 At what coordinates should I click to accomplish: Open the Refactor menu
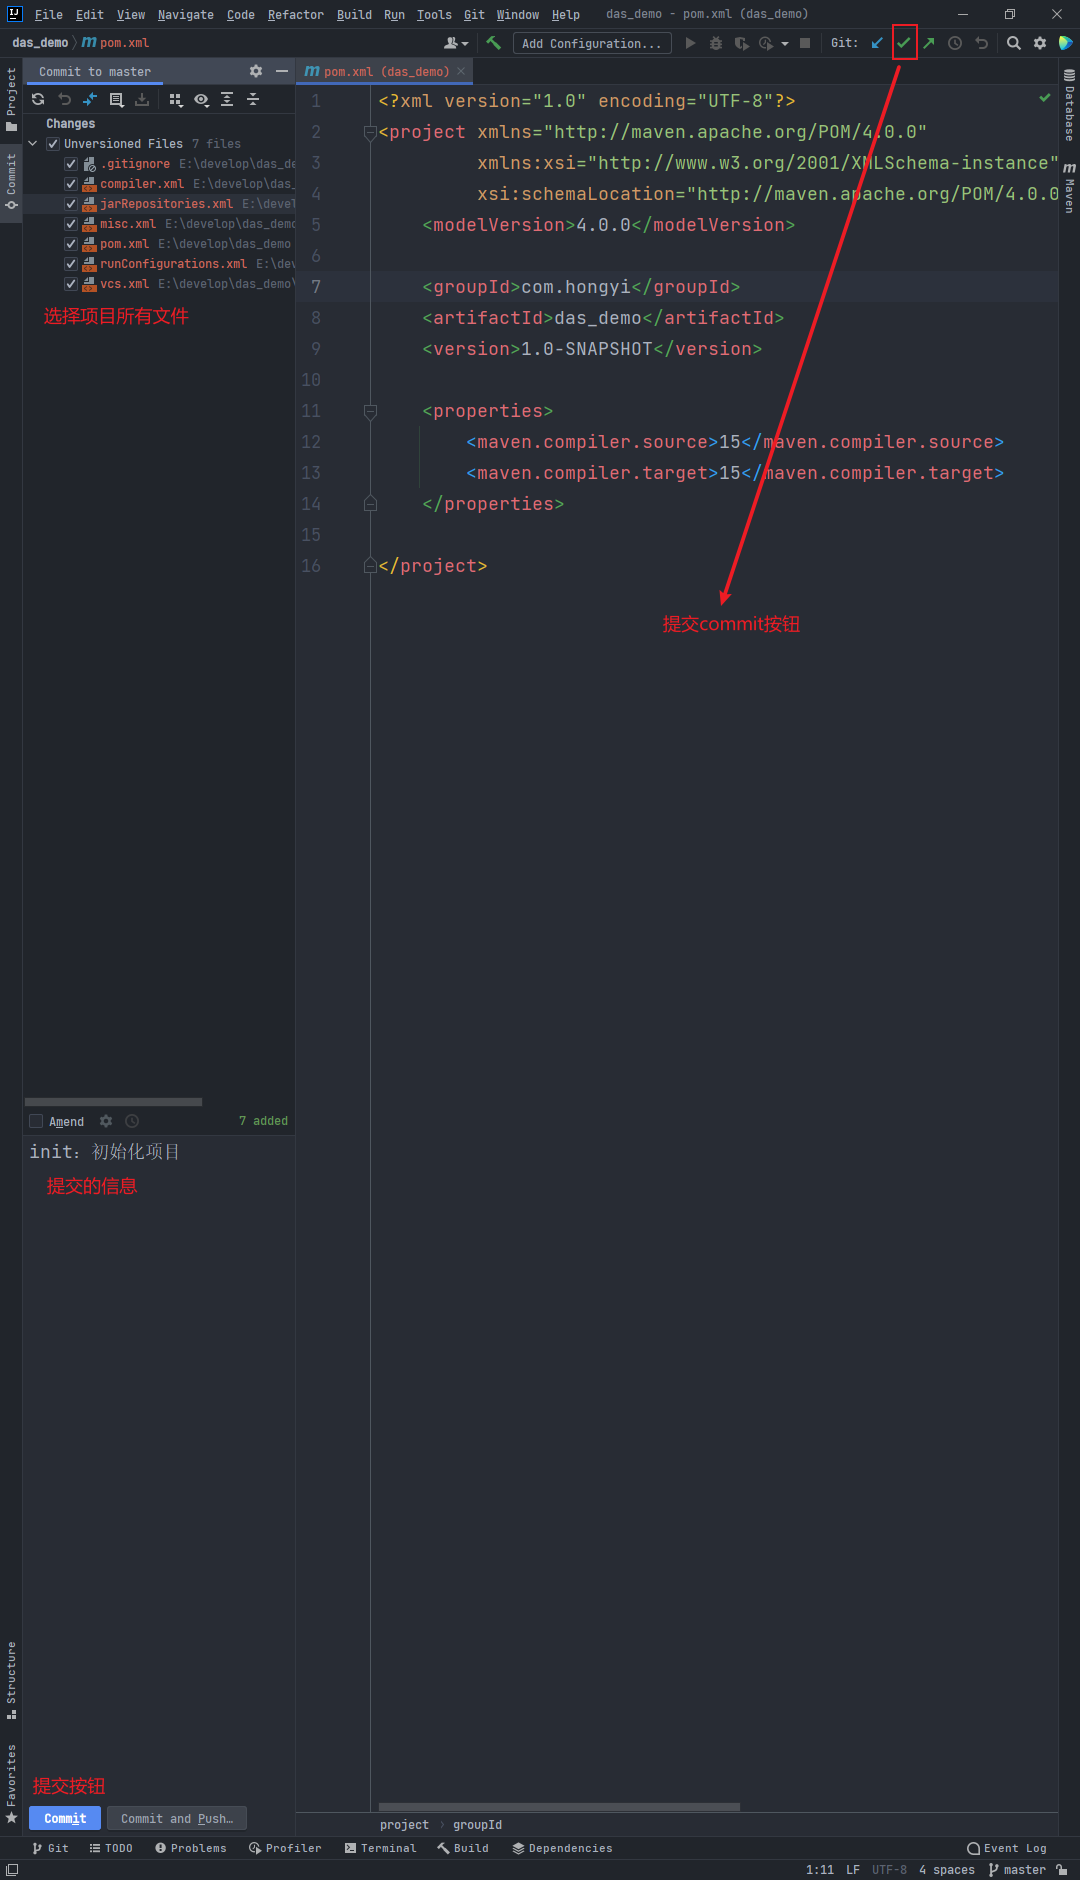[x=295, y=15]
